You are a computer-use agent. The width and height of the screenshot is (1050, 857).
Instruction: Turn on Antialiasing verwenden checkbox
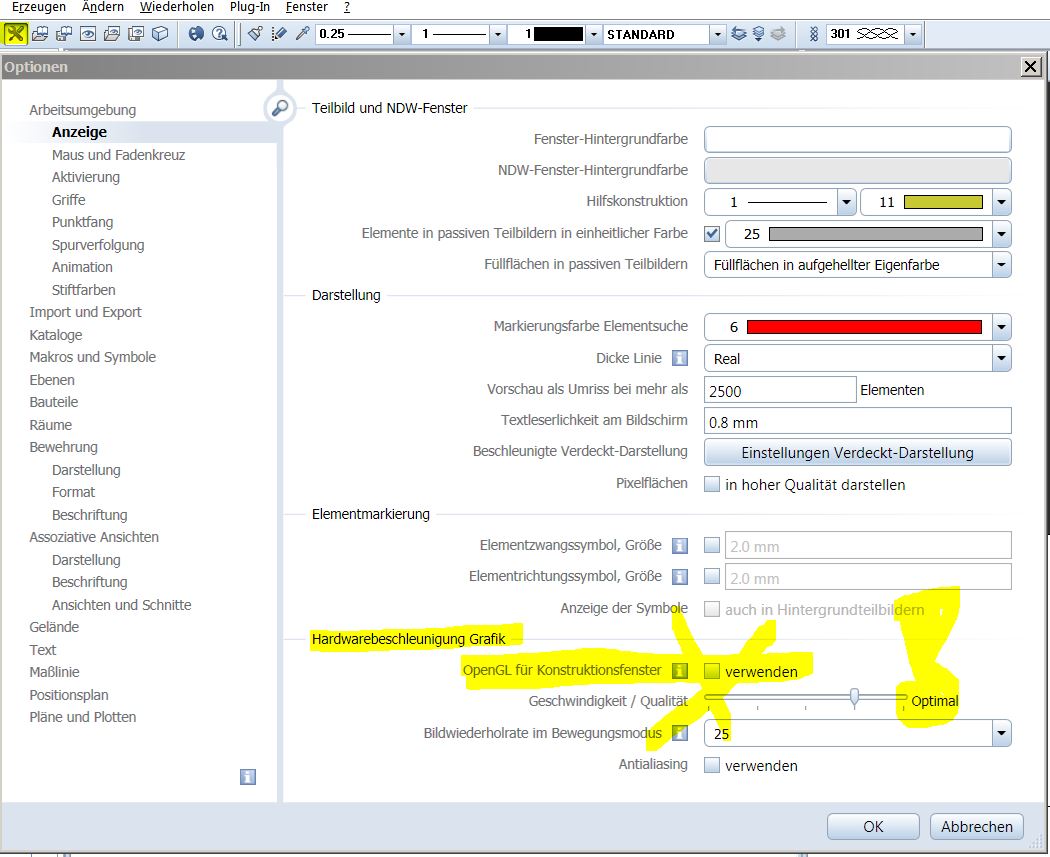[x=712, y=765]
